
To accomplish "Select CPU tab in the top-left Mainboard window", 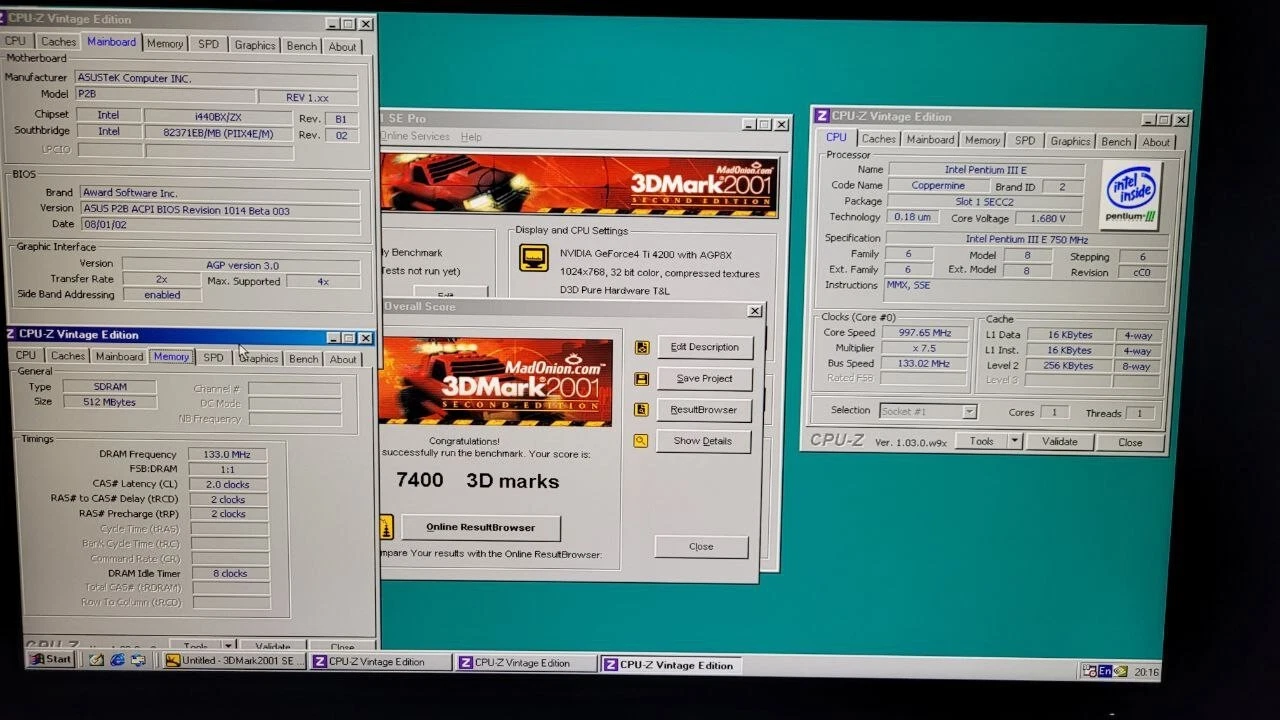I will pos(15,41).
